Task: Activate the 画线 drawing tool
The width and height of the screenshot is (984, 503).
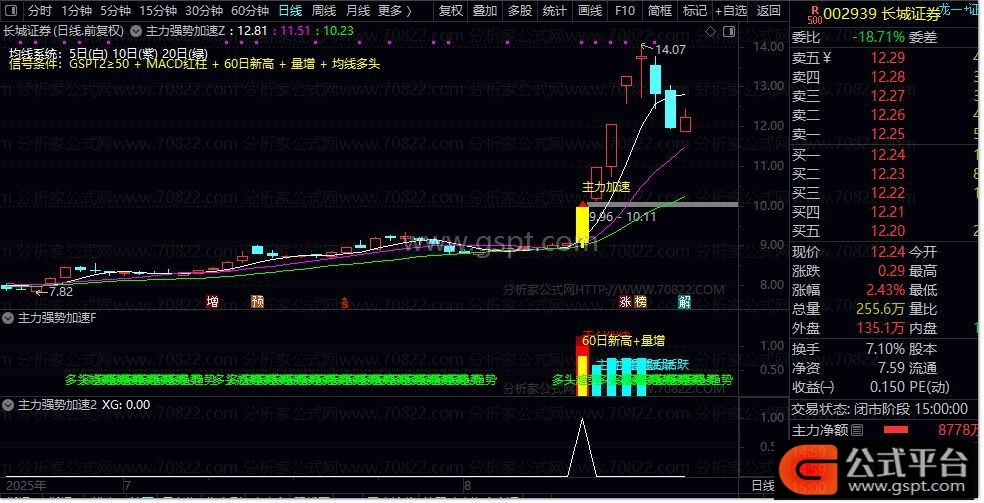Action: [589, 11]
